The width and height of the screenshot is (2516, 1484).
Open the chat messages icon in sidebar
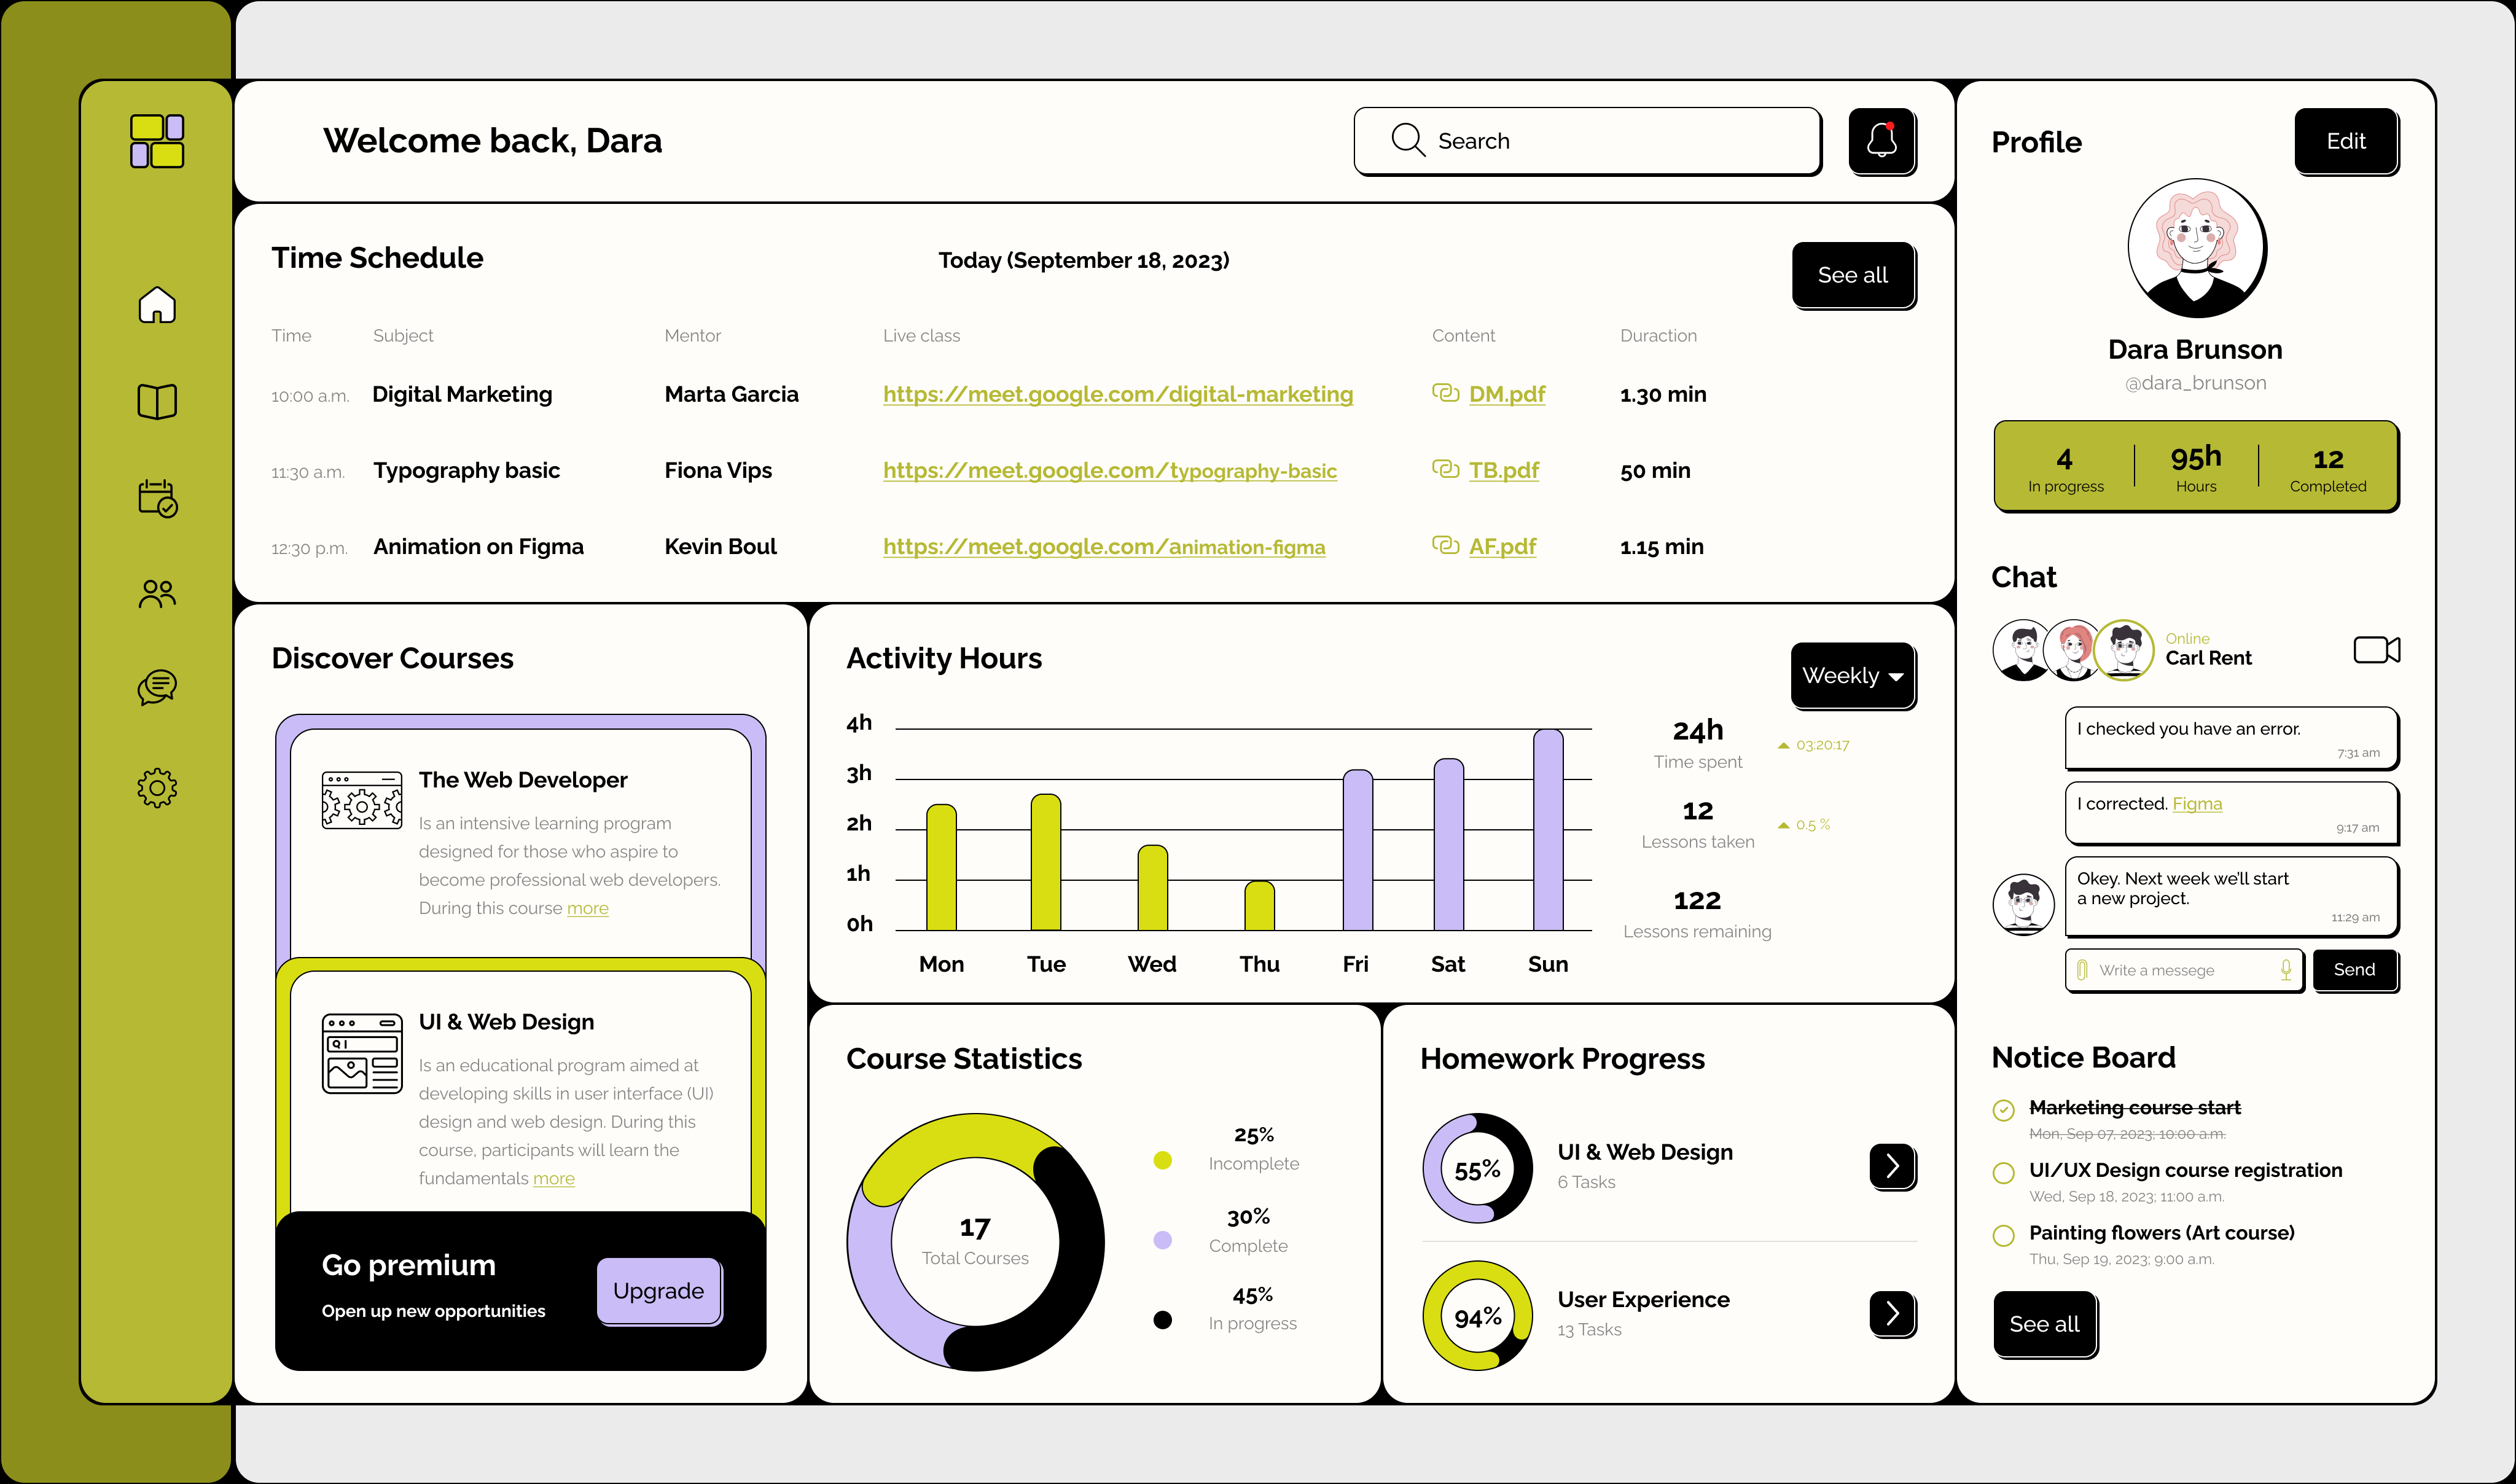(157, 687)
